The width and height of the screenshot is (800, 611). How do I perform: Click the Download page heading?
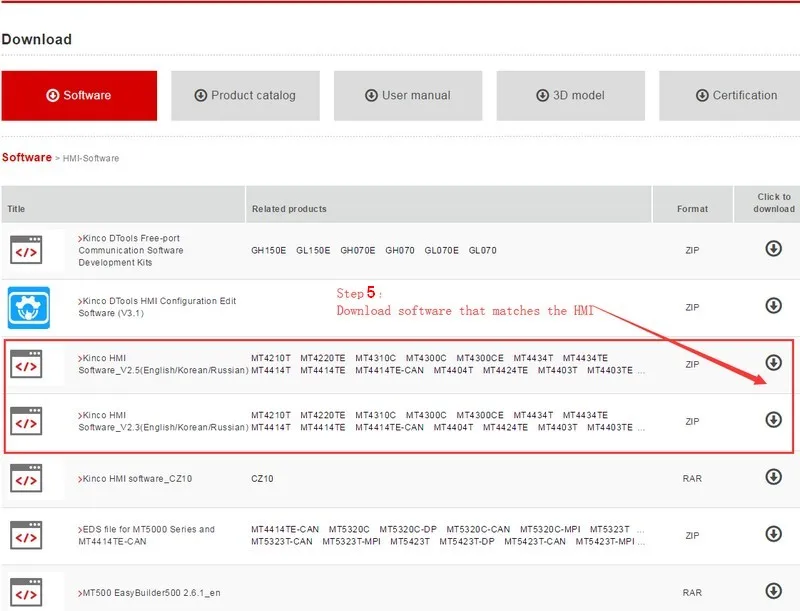37,39
